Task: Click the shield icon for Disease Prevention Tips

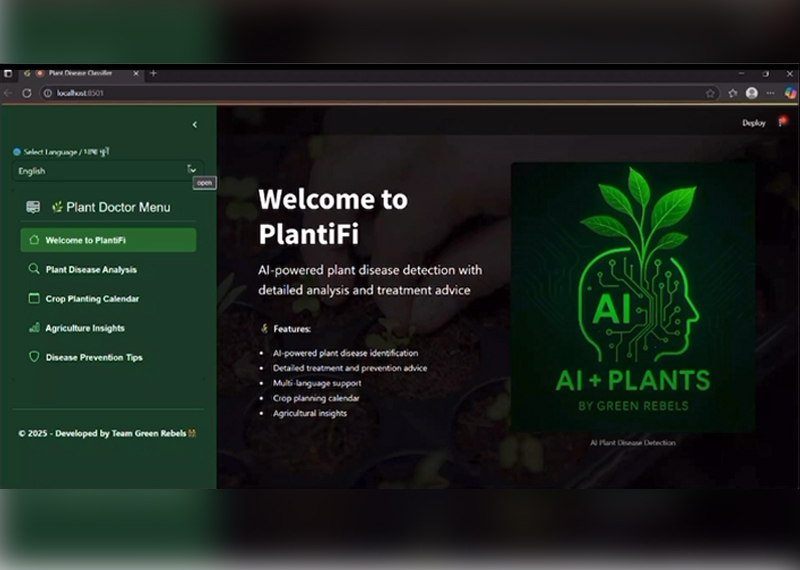Action: point(34,357)
